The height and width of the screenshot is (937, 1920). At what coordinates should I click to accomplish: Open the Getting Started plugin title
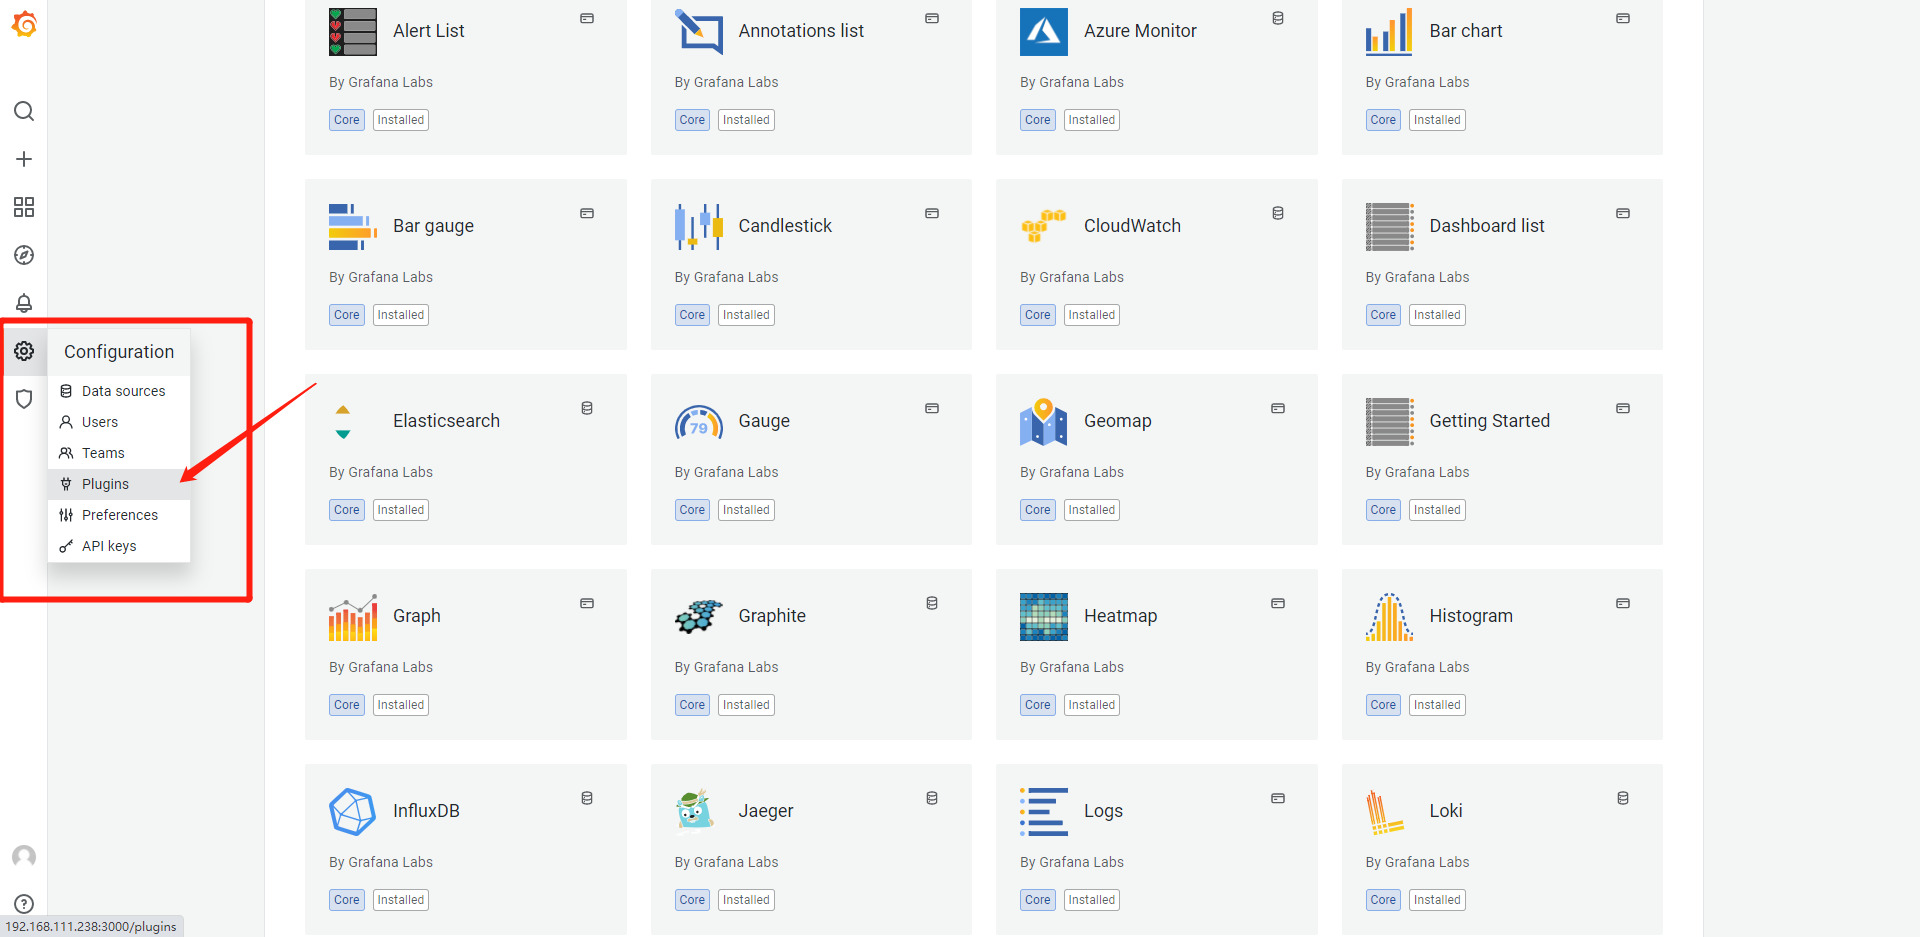click(x=1489, y=421)
